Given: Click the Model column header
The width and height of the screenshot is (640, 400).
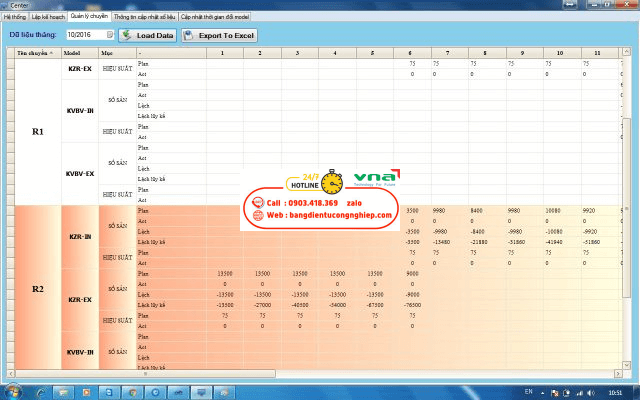Looking at the screenshot, I should coord(72,52).
